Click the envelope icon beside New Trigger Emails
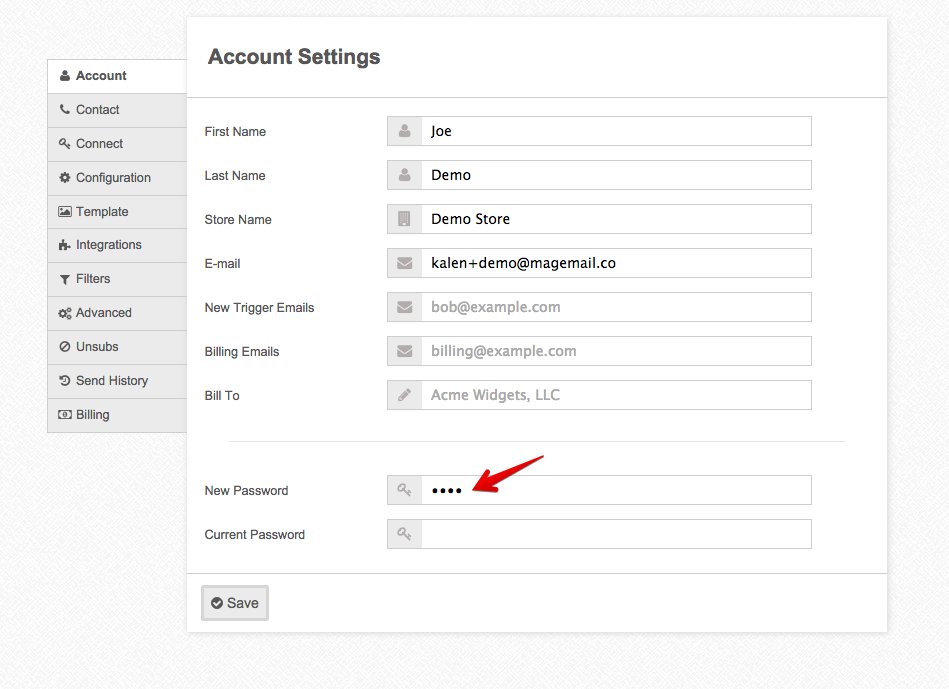949x689 pixels. [x=405, y=307]
